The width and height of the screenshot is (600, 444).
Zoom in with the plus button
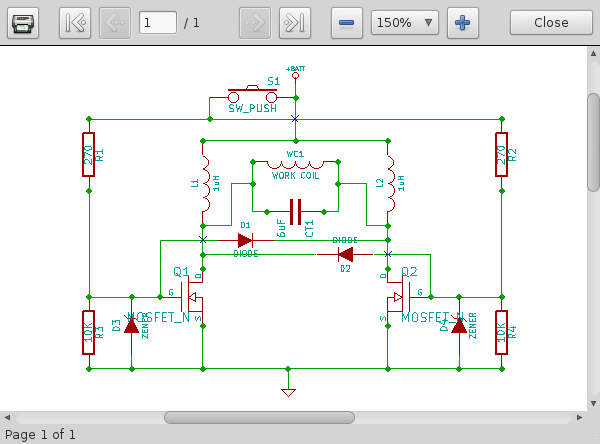[x=463, y=23]
